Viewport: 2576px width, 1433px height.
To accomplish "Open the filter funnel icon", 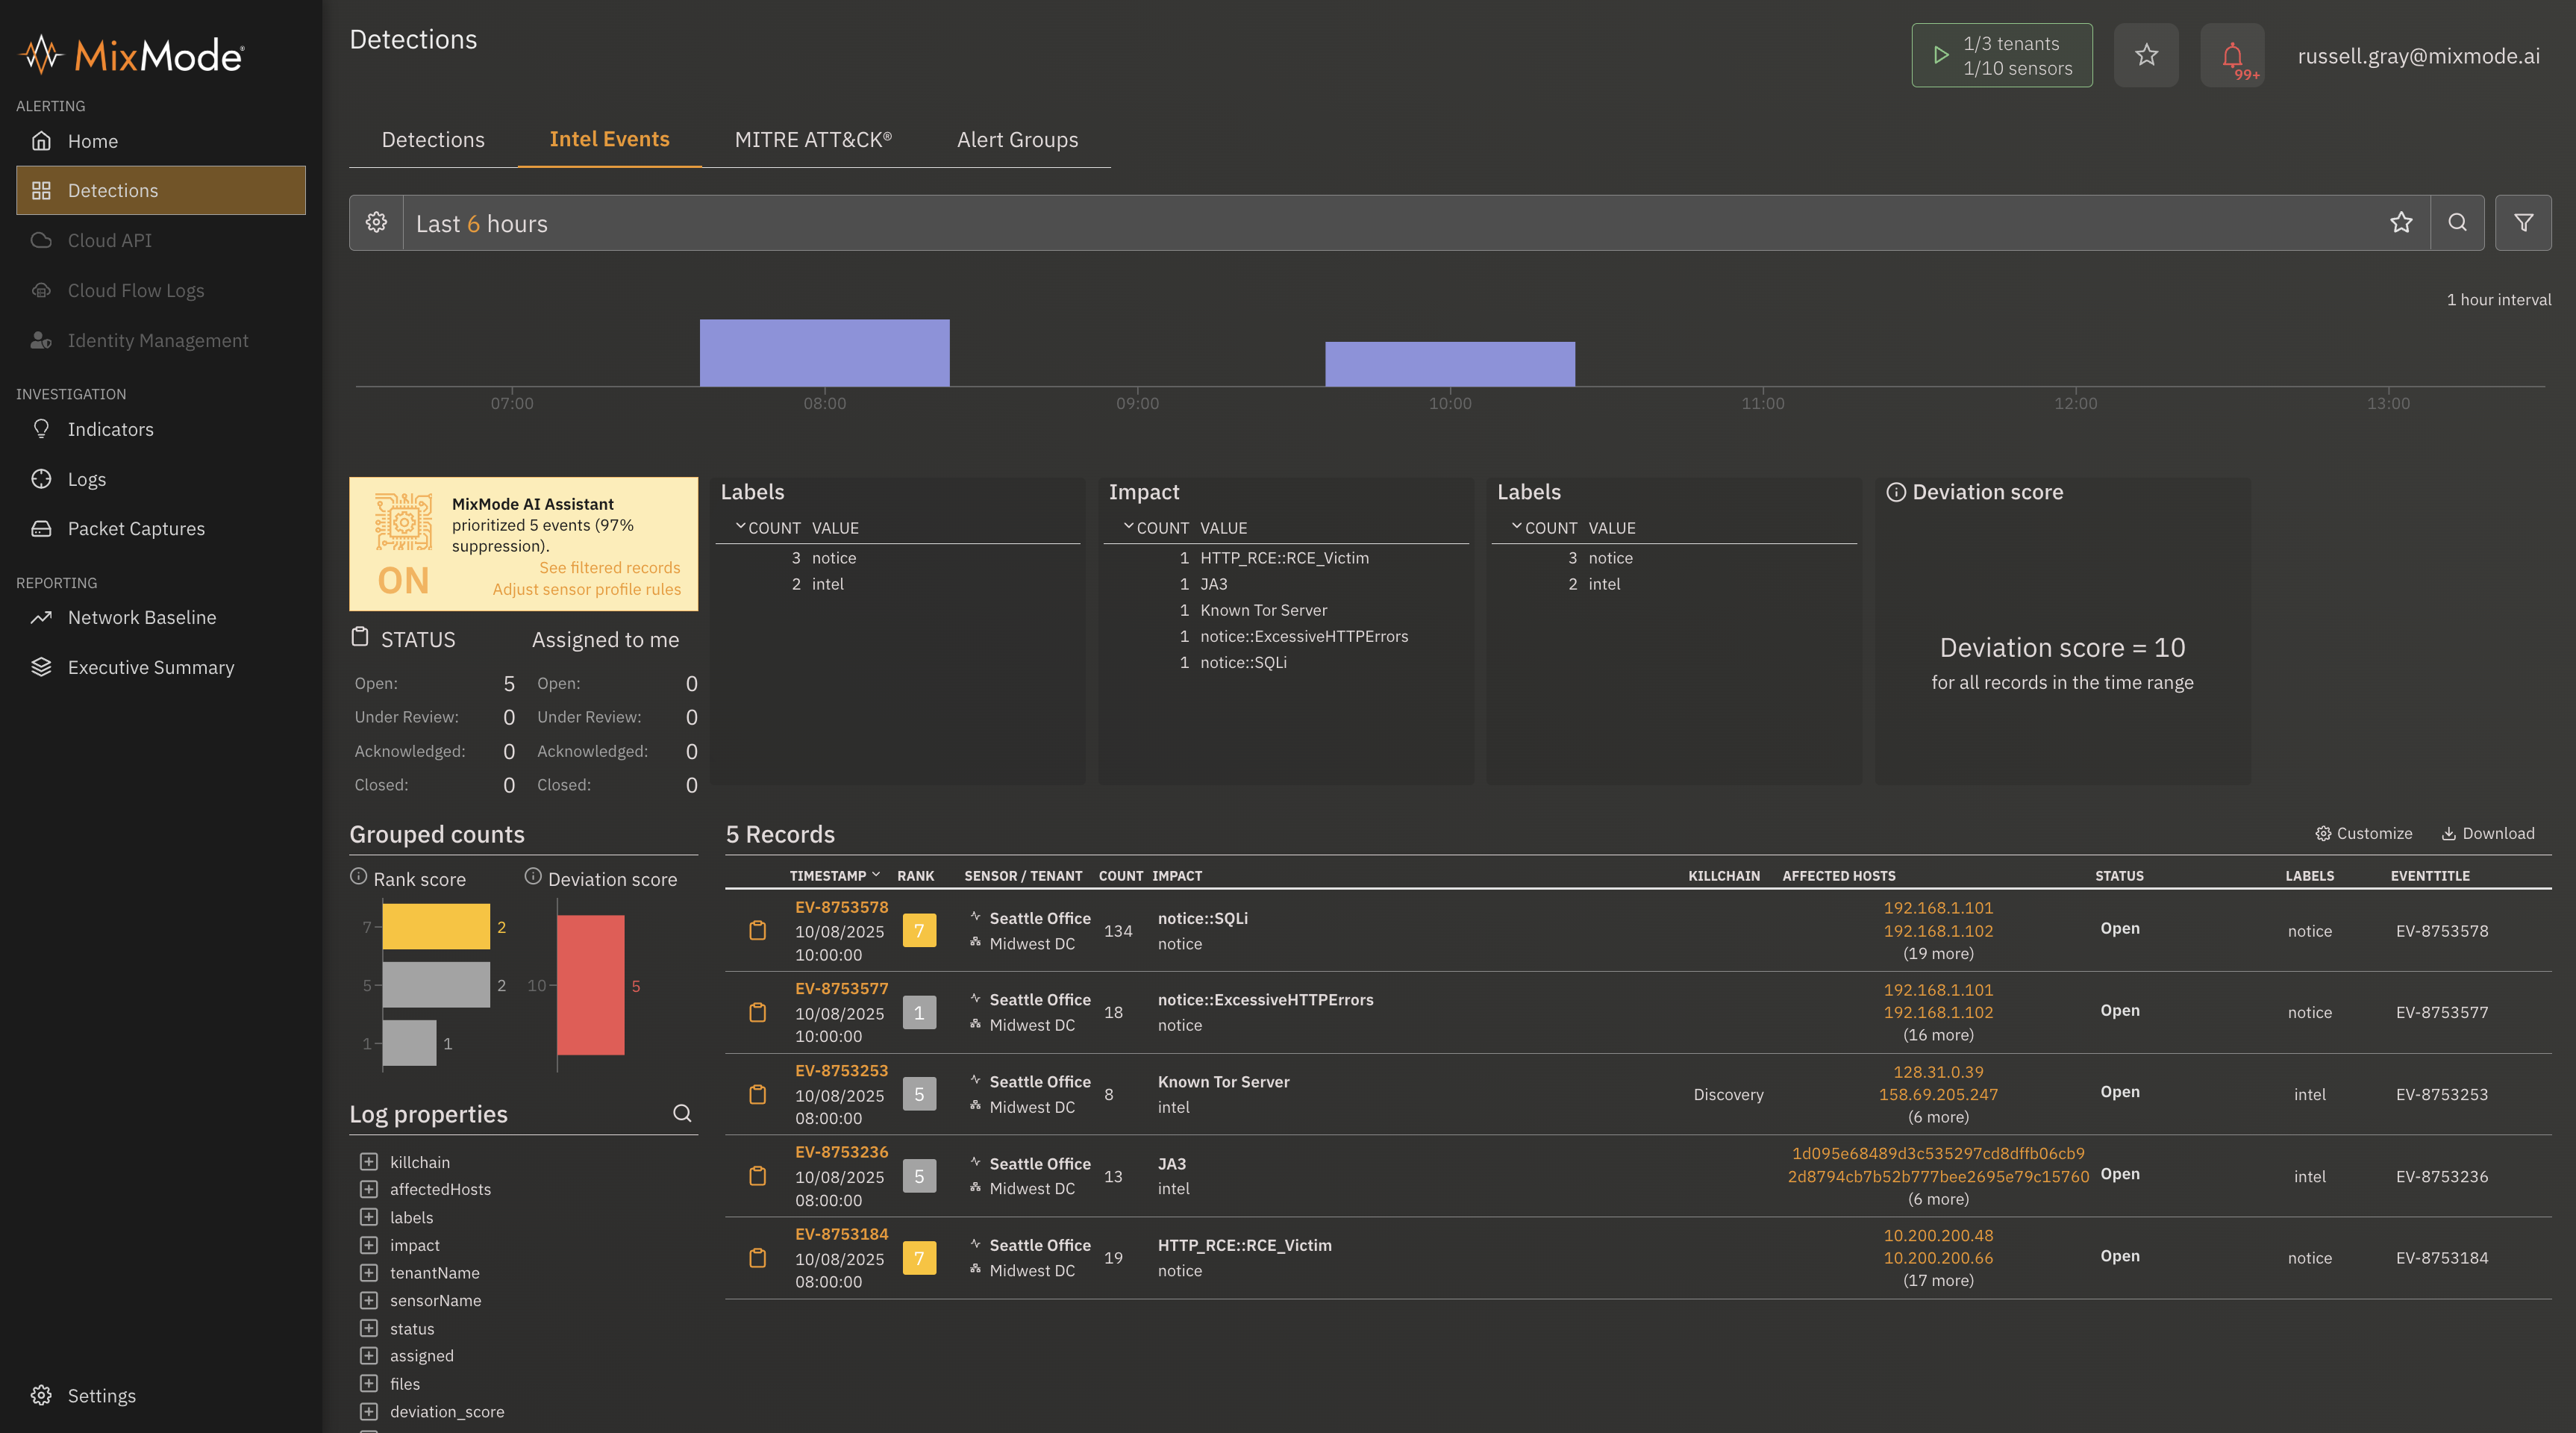I will point(2523,223).
